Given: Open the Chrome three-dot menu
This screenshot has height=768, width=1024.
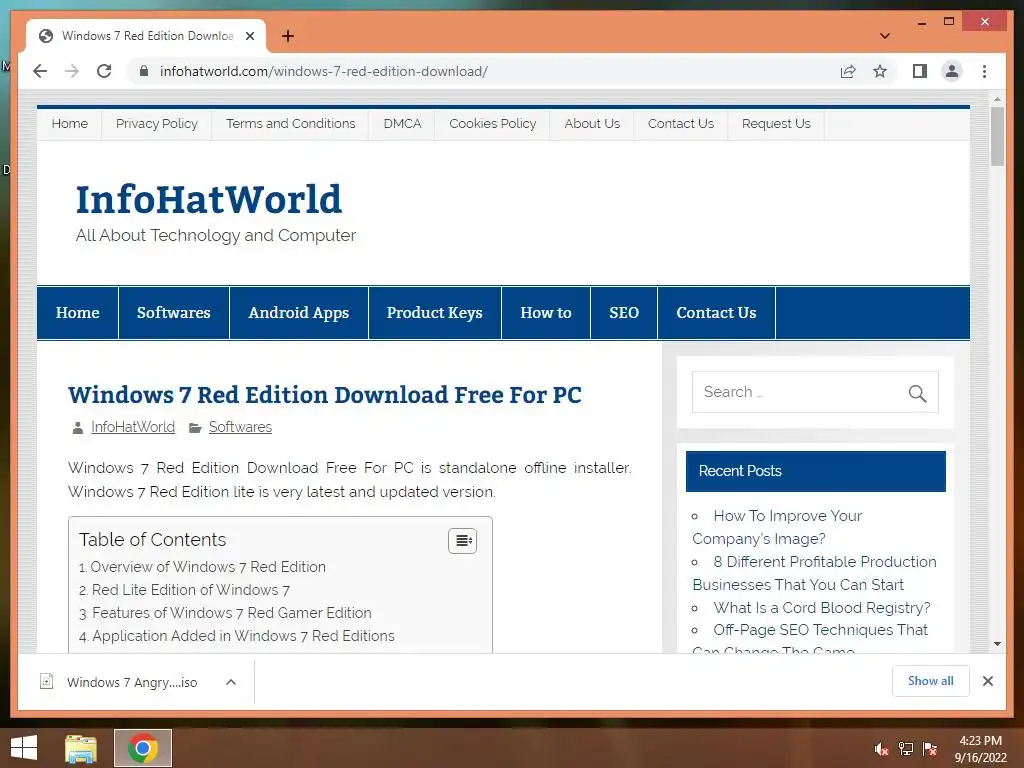Looking at the screenshot, I should tap(984, 71).
